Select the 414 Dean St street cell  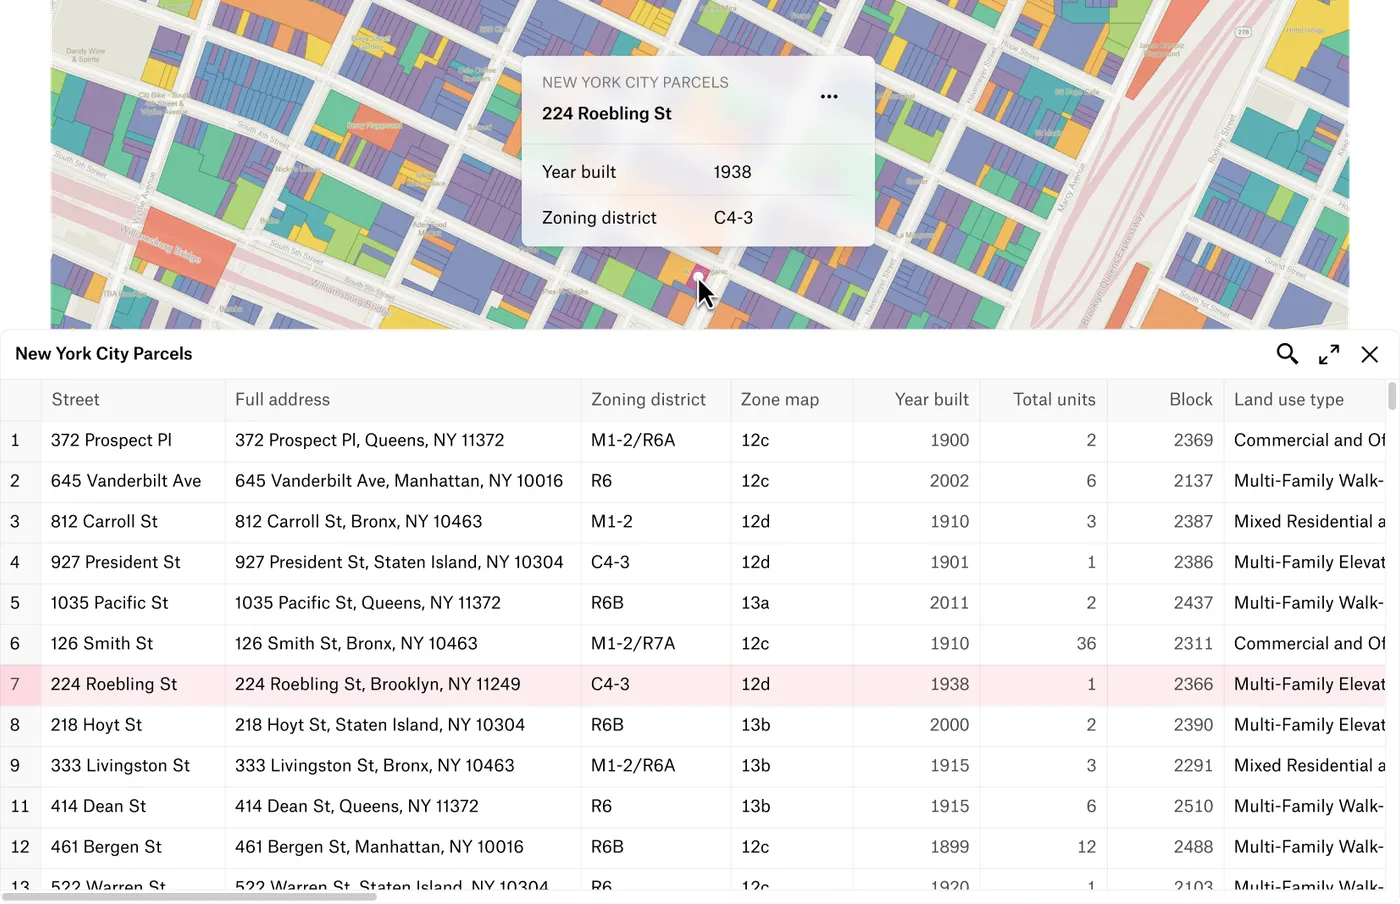coord(133,806)
